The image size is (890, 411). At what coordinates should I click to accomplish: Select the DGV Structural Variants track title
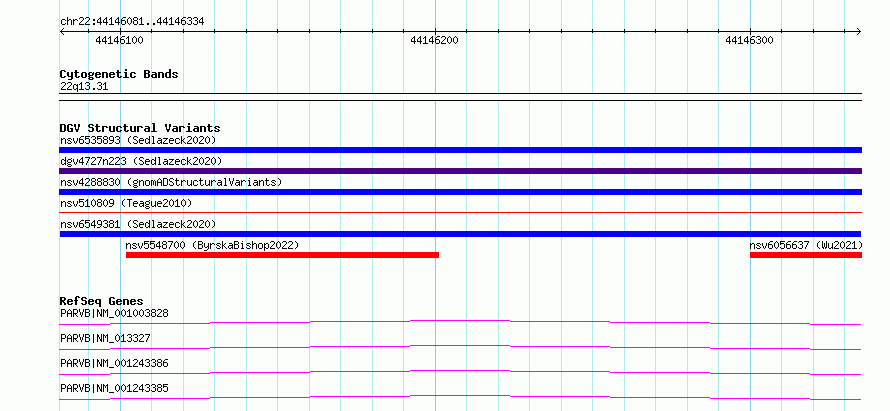(140, 128)
